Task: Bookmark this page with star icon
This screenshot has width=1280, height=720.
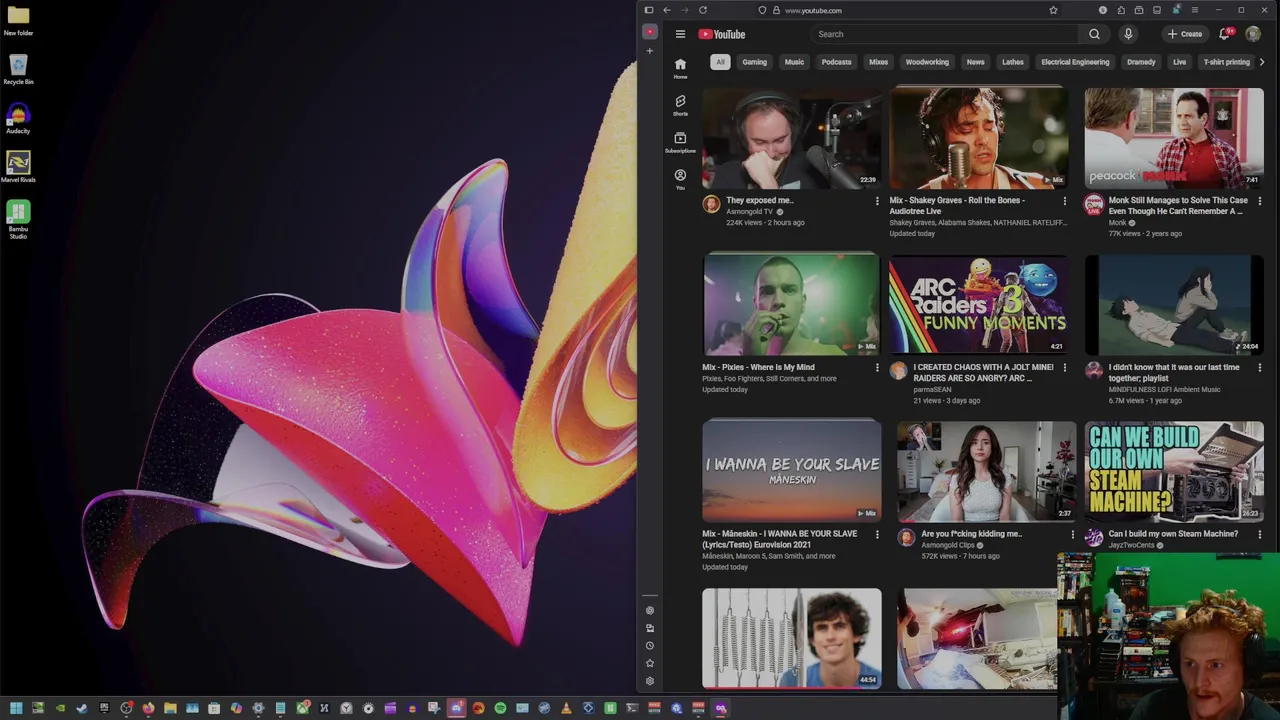Action: coord(1053,10)
